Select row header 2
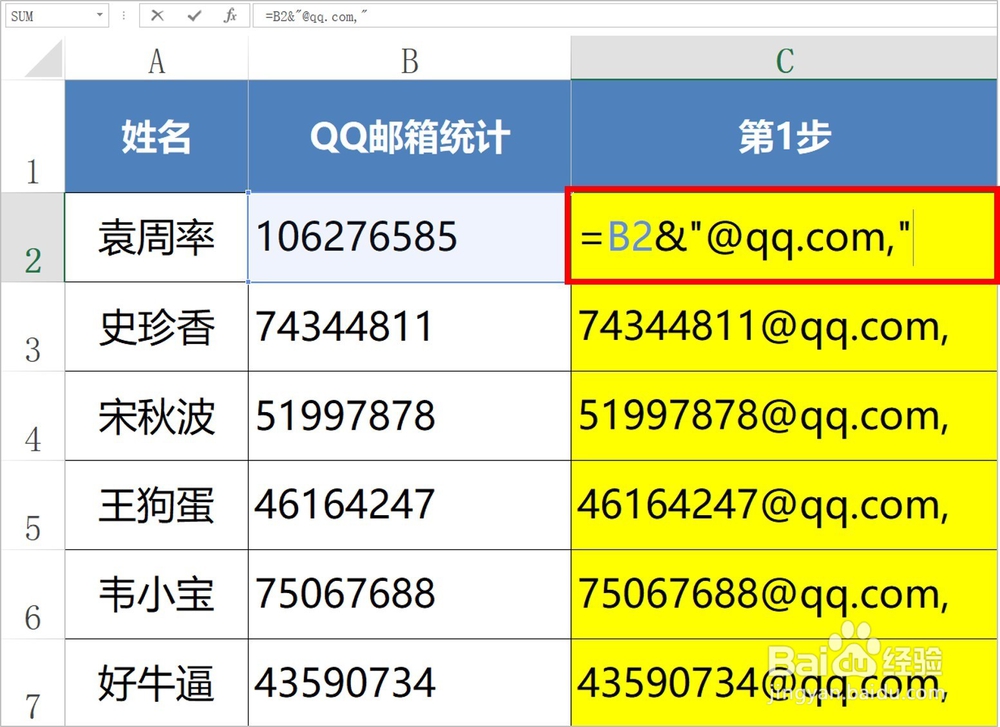Viewport: 1000px width, 727px height. 33,237
